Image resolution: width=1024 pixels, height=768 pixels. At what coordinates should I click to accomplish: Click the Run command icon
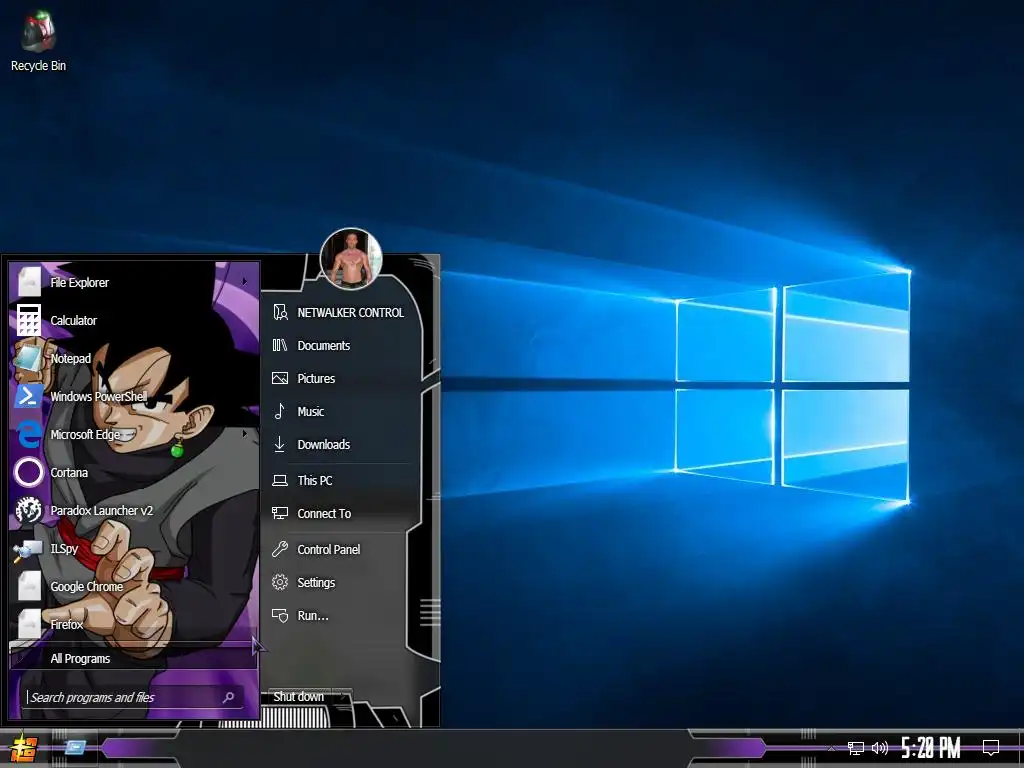280,615
